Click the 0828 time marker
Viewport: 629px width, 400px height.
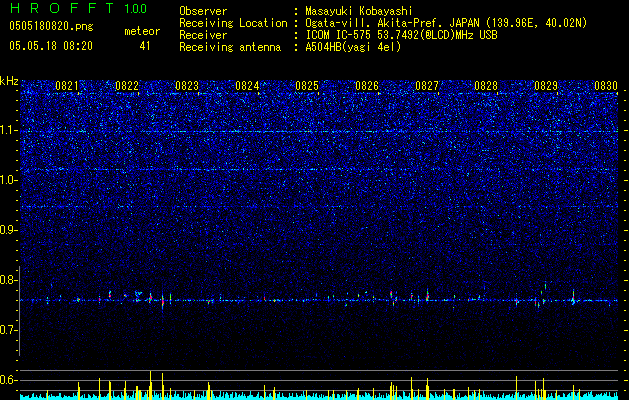(x=486, y=86)
